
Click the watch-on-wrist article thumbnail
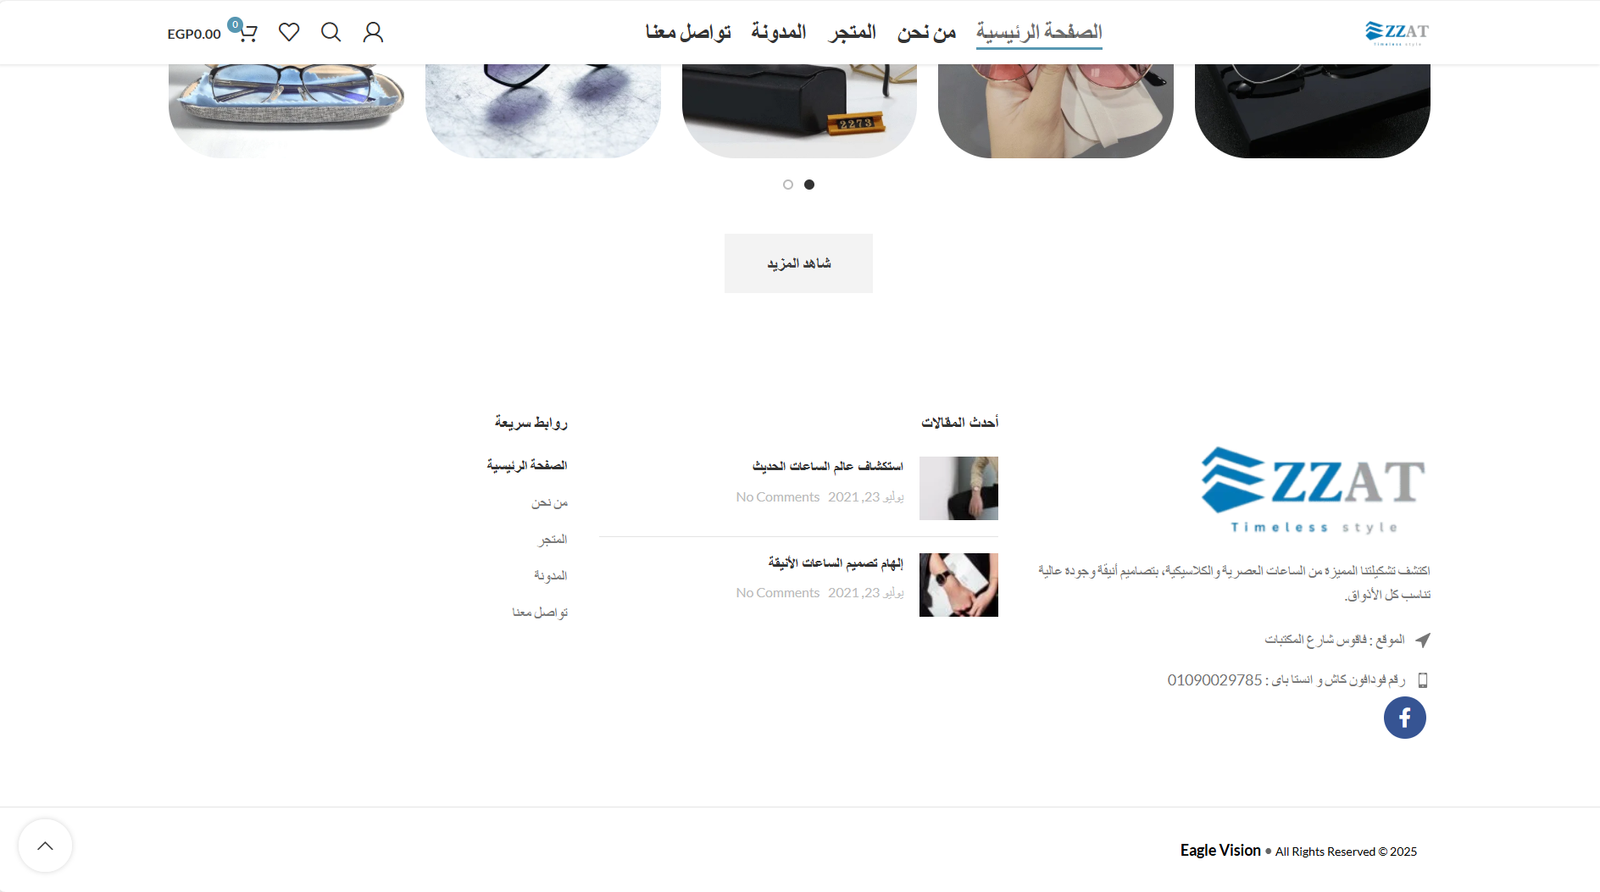(x=959, y=585)
